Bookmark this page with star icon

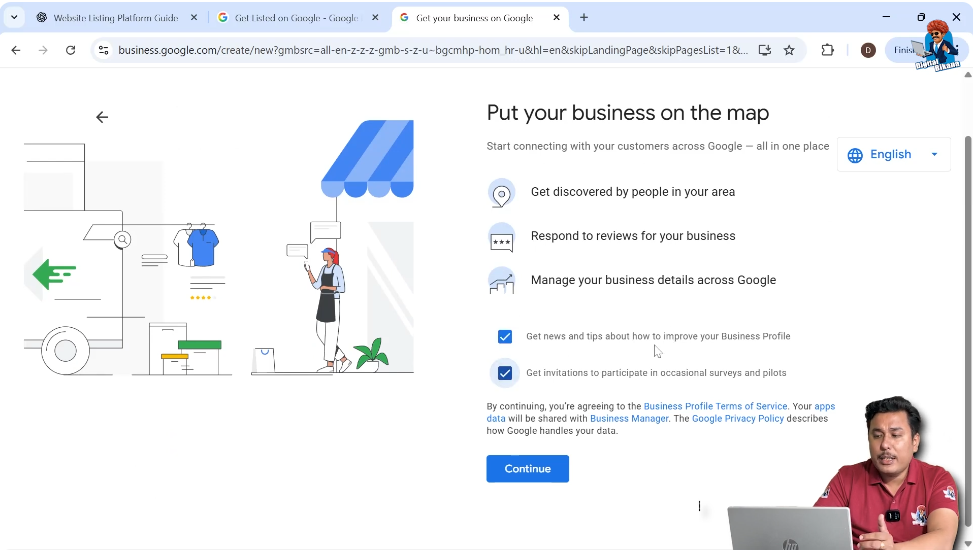coord(789,50)
